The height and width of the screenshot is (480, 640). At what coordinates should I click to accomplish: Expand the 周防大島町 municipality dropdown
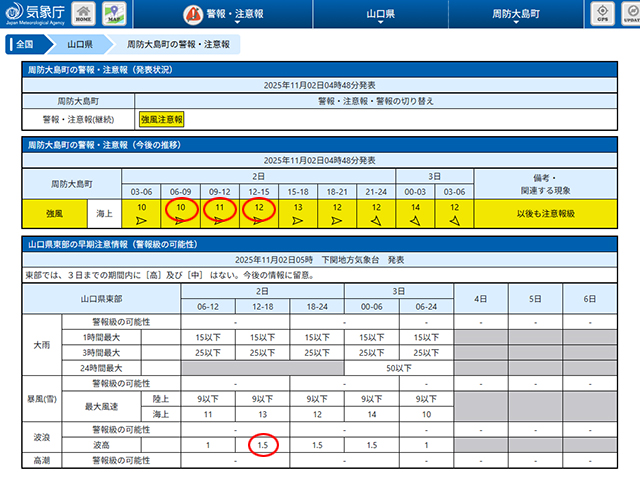(x=515, y=16)
